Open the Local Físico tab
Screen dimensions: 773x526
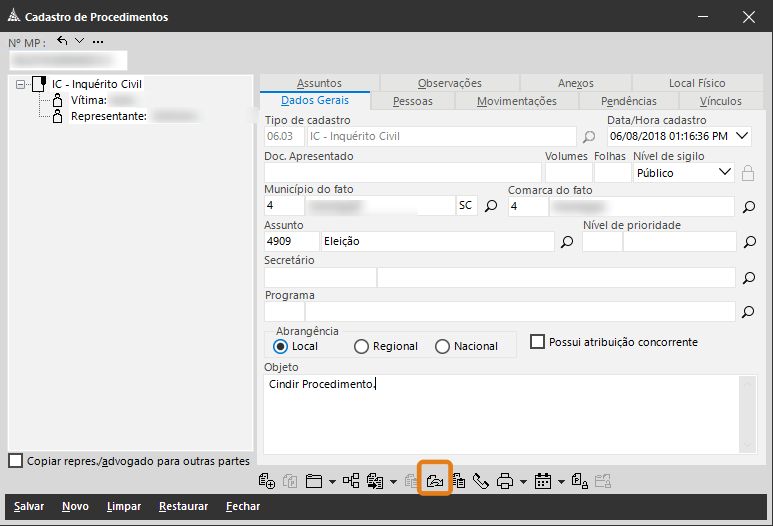click(x=697, y=83)
